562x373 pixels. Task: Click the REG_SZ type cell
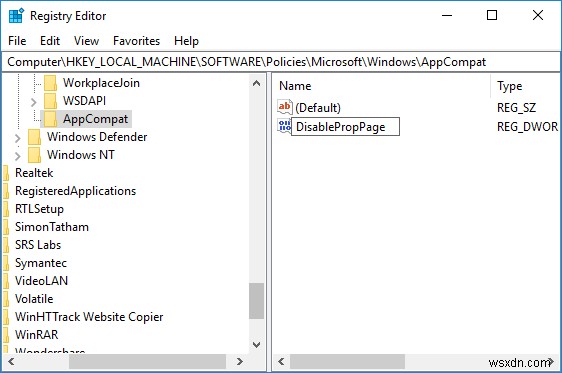coord(516,108)
